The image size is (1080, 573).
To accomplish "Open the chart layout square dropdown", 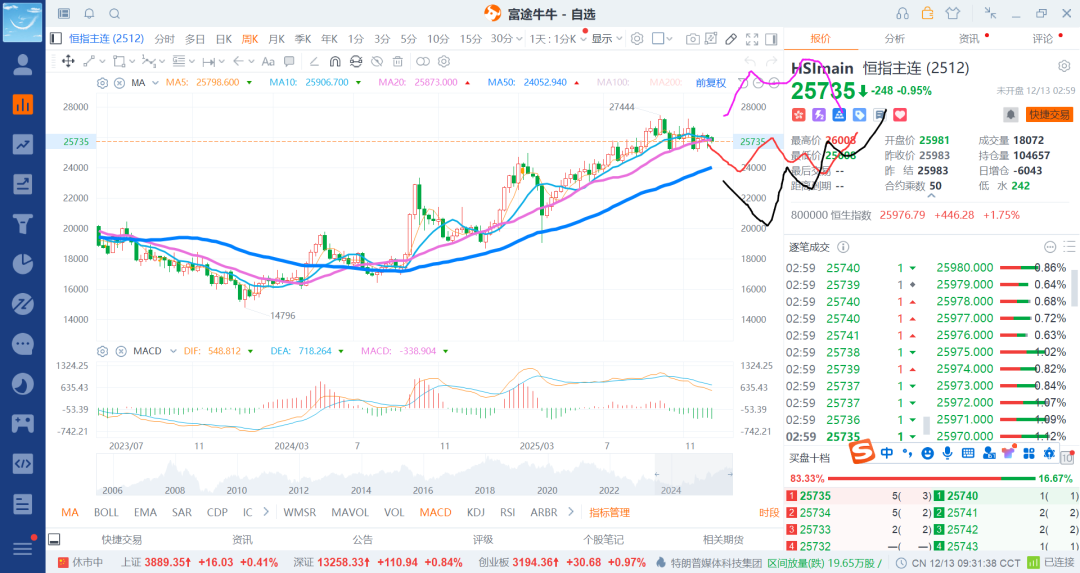I will [662, 39].
